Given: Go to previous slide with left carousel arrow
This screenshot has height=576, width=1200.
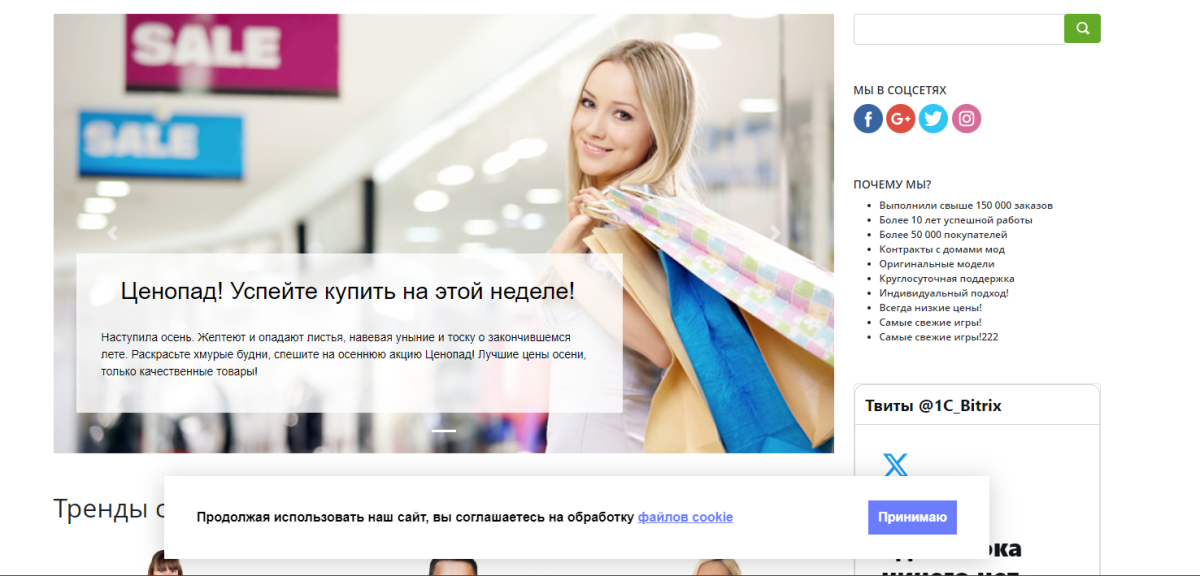Looking at the screenshot, I should coord(113,233).
